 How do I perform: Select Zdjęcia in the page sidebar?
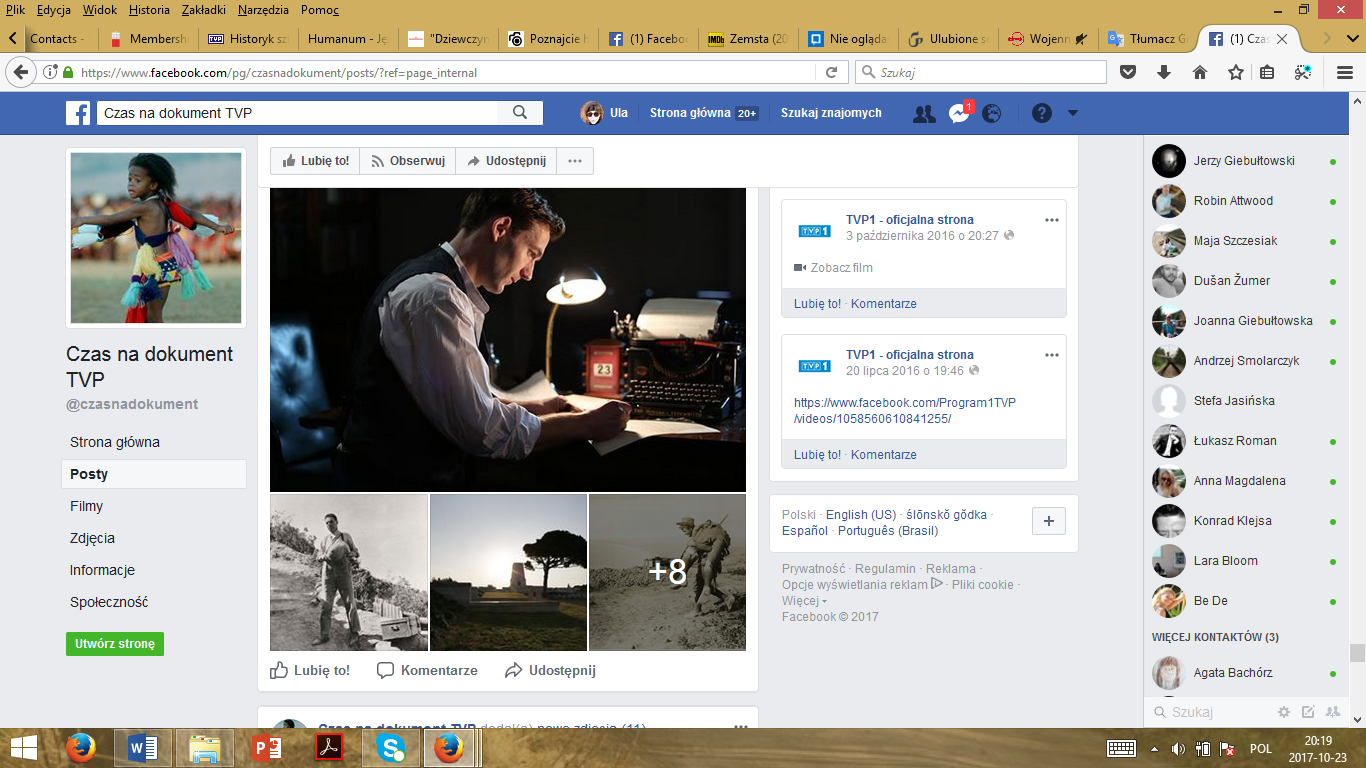[x=92, y=538]
